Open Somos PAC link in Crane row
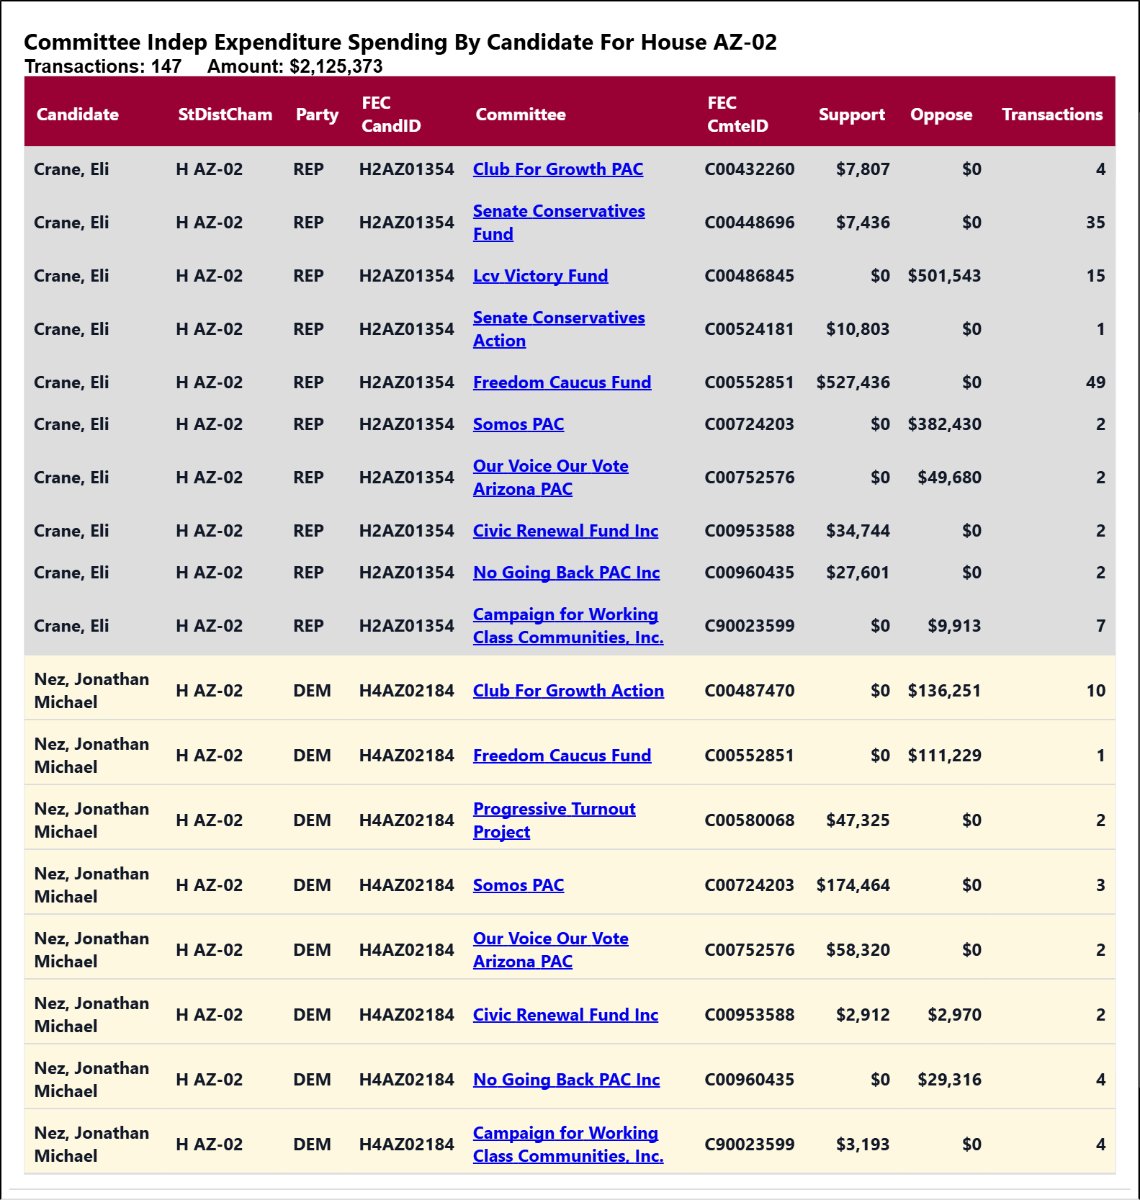The height and width of the screenshot is (1200, 1140). [x=518, y=424]
